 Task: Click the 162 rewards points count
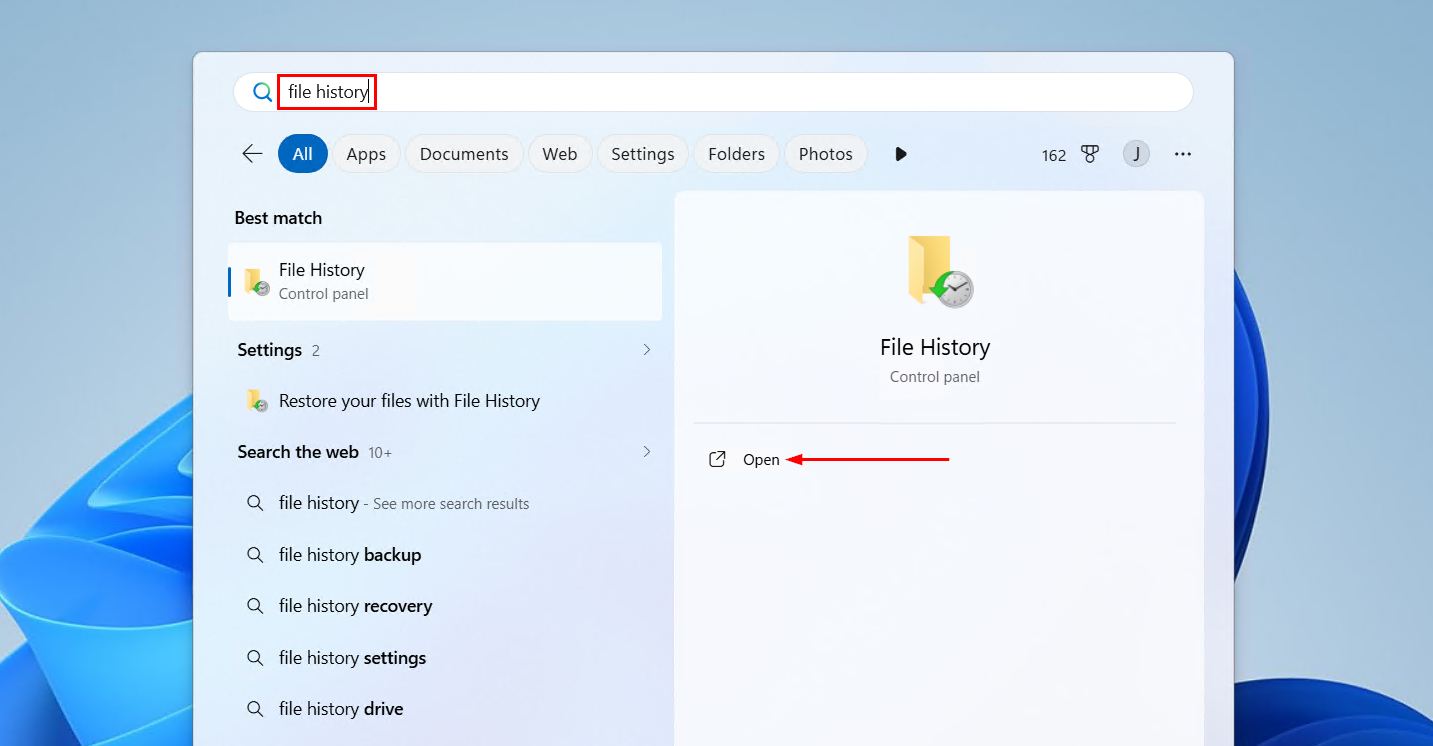pos(1054,155)
